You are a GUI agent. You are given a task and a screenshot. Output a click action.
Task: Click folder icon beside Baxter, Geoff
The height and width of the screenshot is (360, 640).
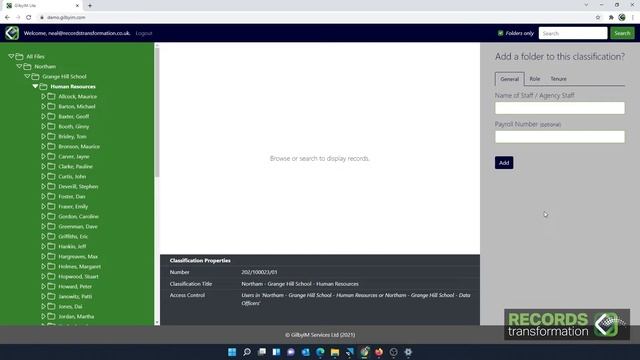51,116
